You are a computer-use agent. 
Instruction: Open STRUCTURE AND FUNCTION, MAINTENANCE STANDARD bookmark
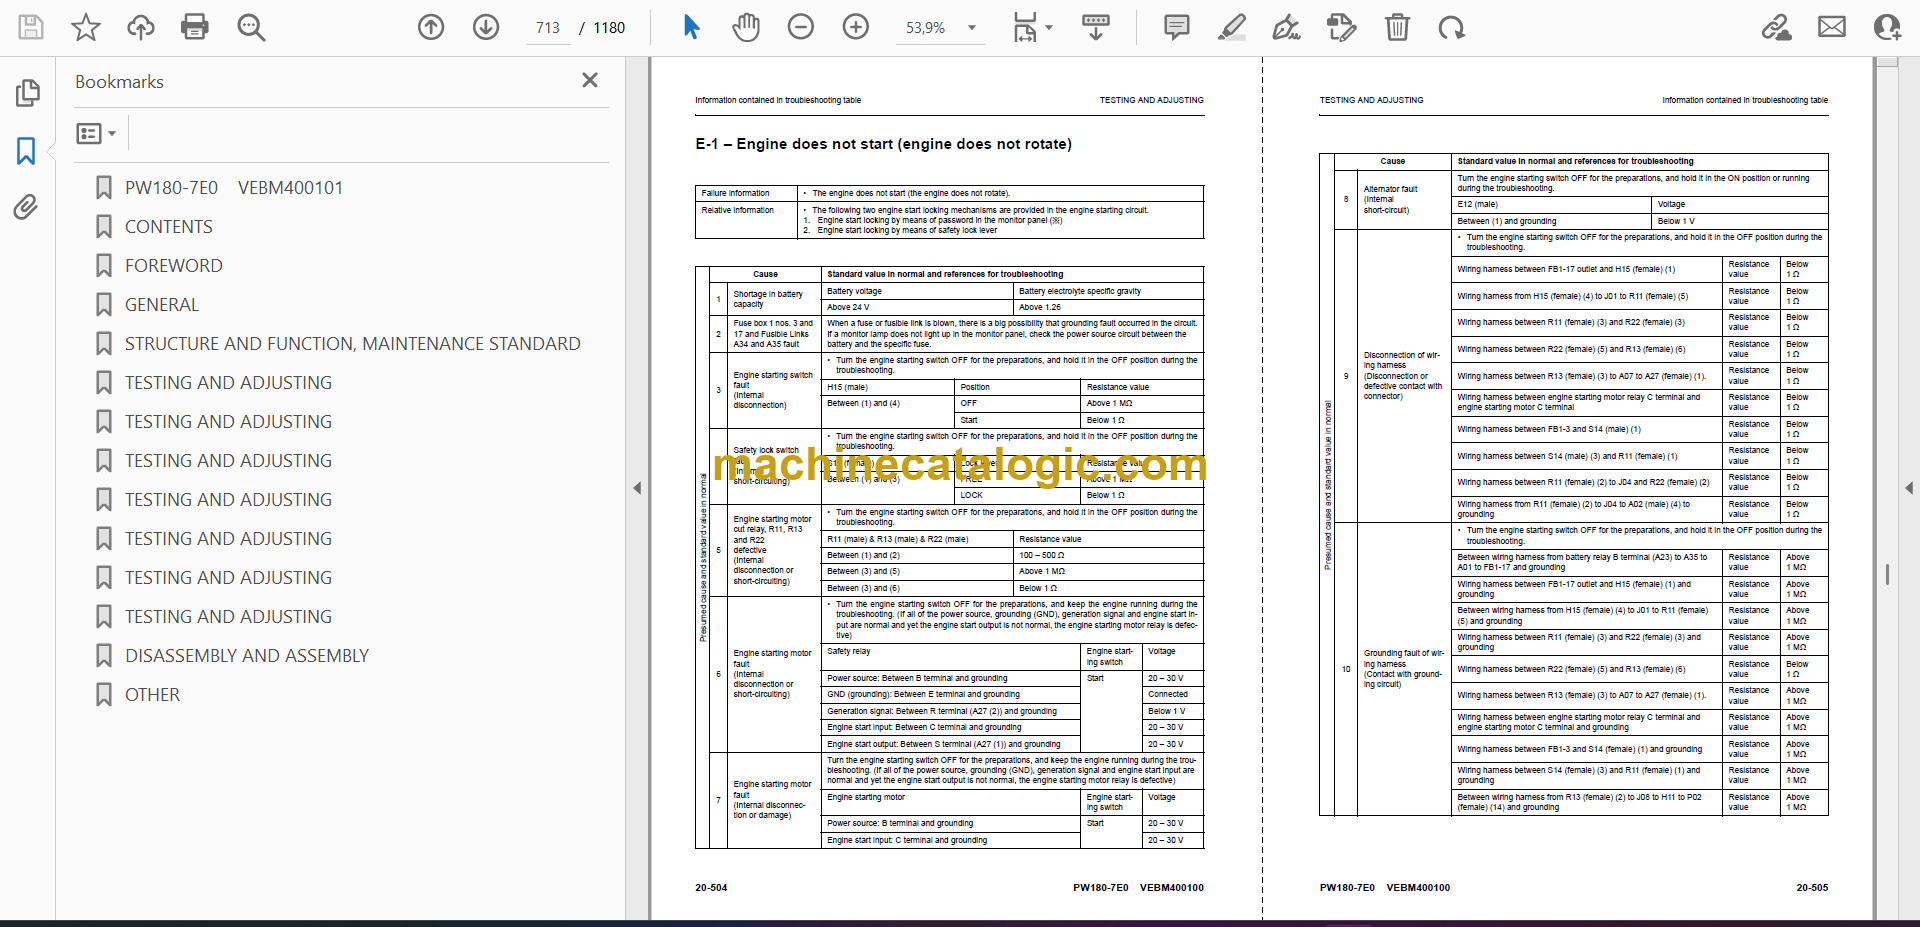pos(352,344)
